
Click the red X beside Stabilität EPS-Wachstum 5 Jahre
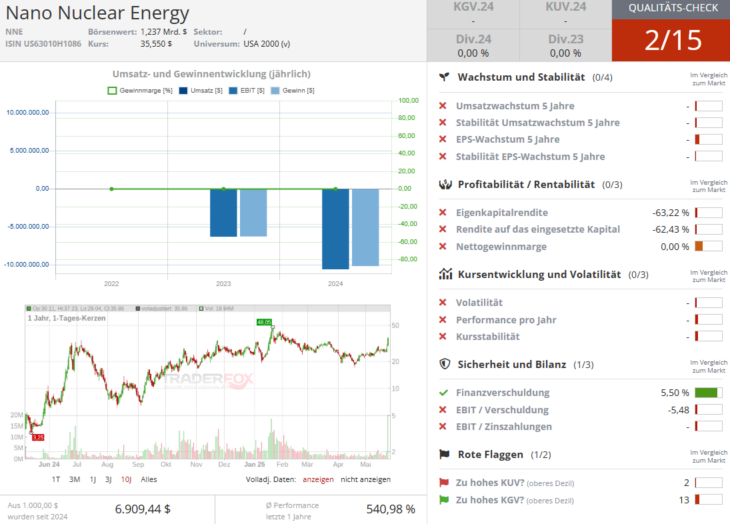click(443, 156)
